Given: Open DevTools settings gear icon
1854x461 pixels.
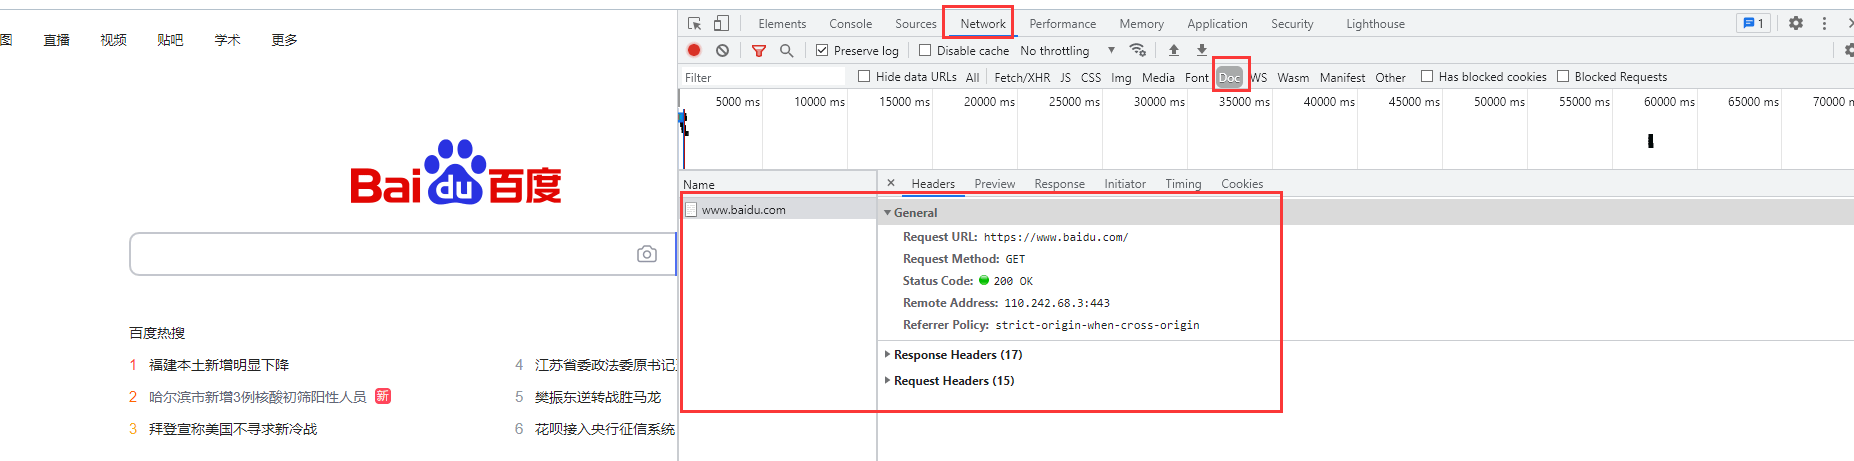Looking at the screenshot, I should coord(1796,23).
